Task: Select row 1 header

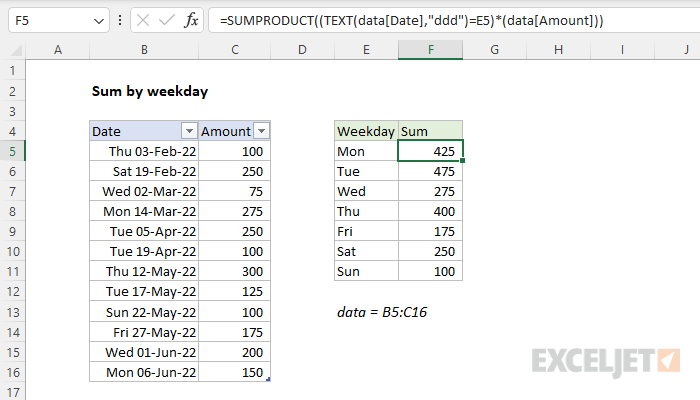Action: point(12,71)
